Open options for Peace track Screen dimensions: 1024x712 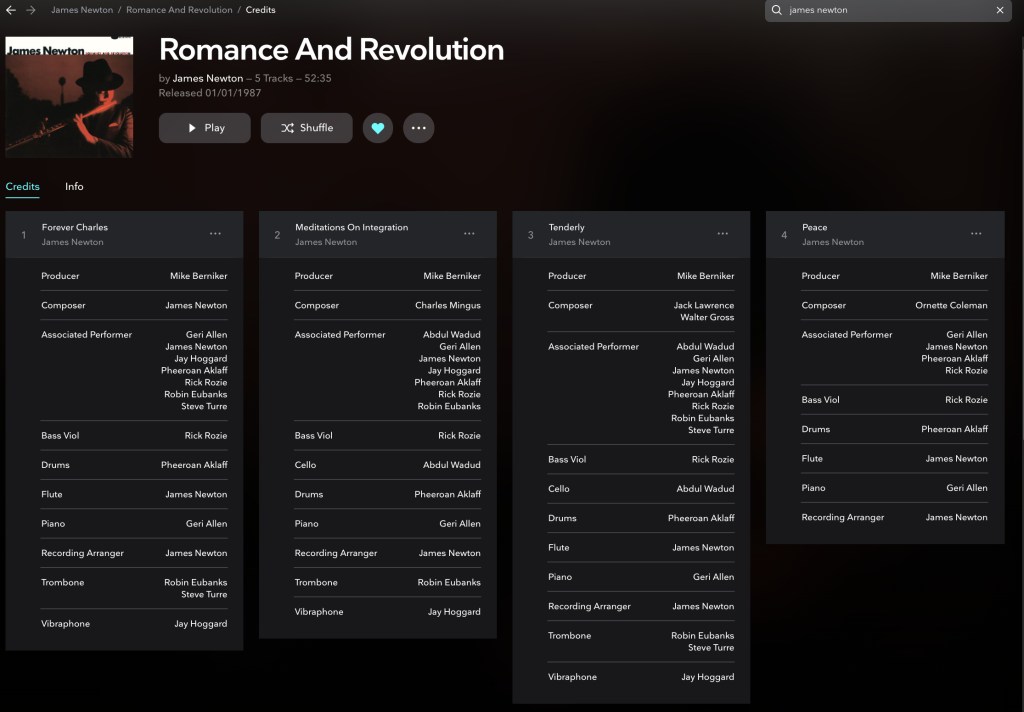point(976,234)
